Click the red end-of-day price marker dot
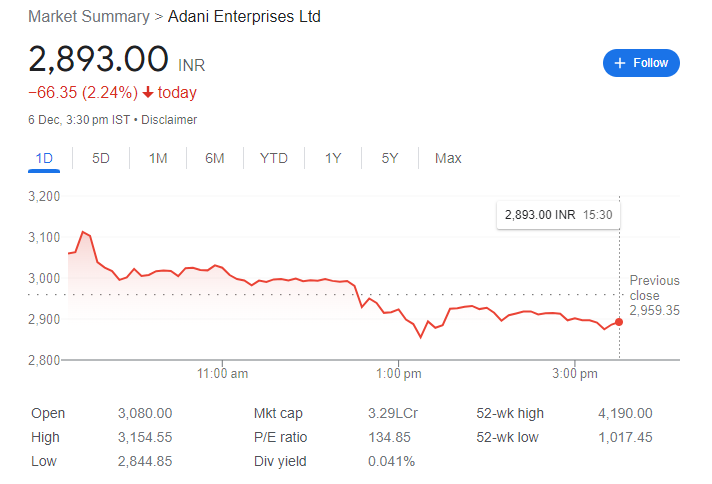Viewport: 712px width, 484px height. [x=619, y=321]
